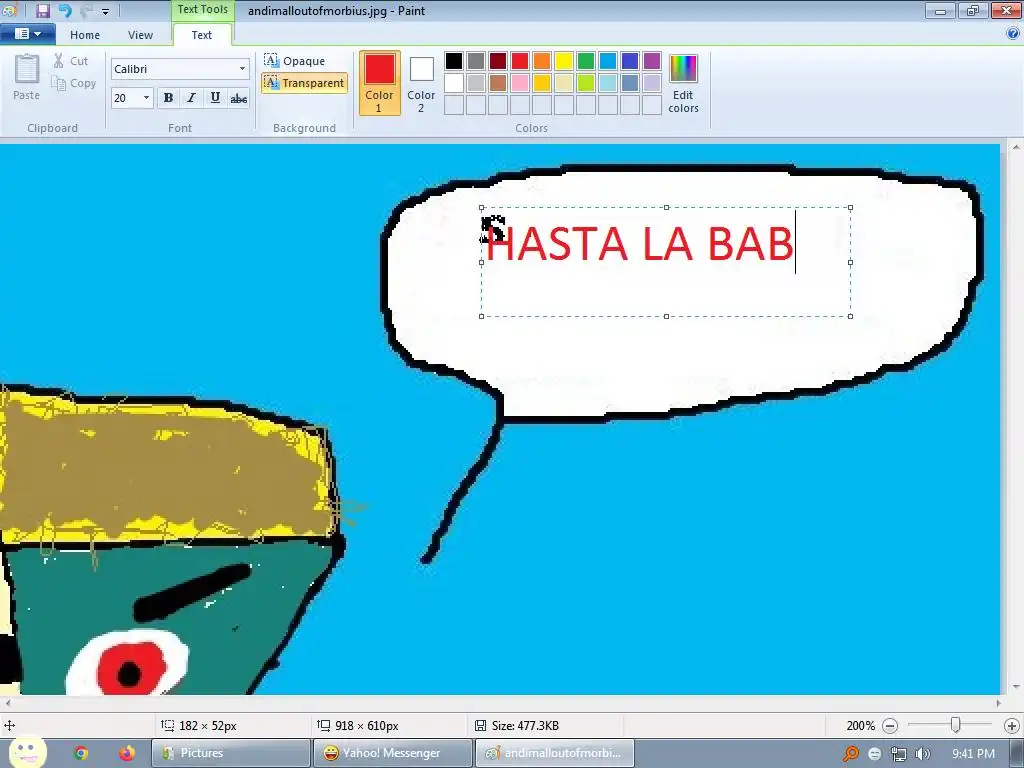Pick the yellow color swatch
This screenshot has width=1024, height=768.
coord(564,61)
